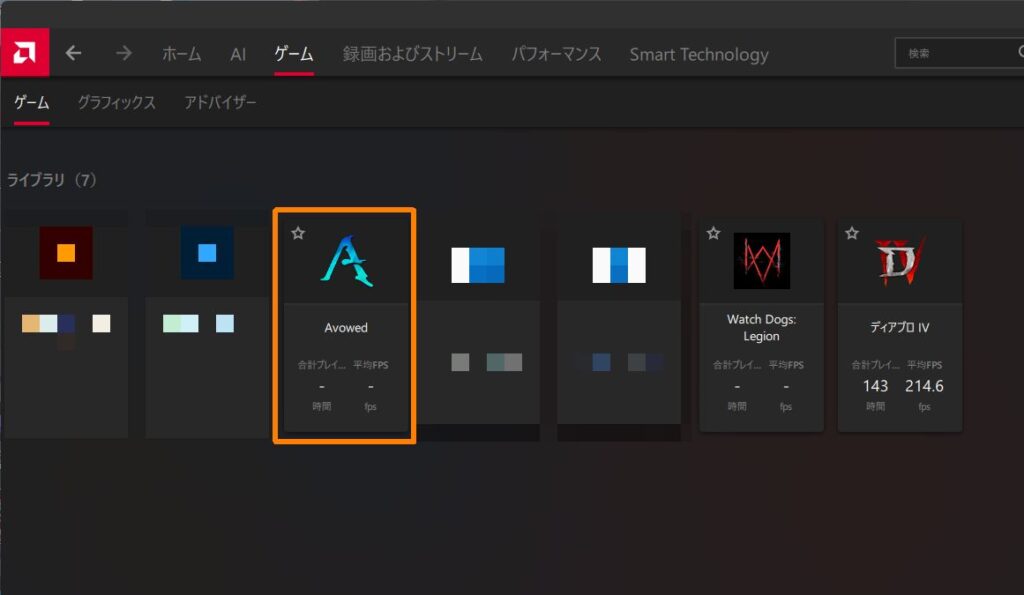
Task: Open the blue-square game tile icon
Action: point(207,253)
